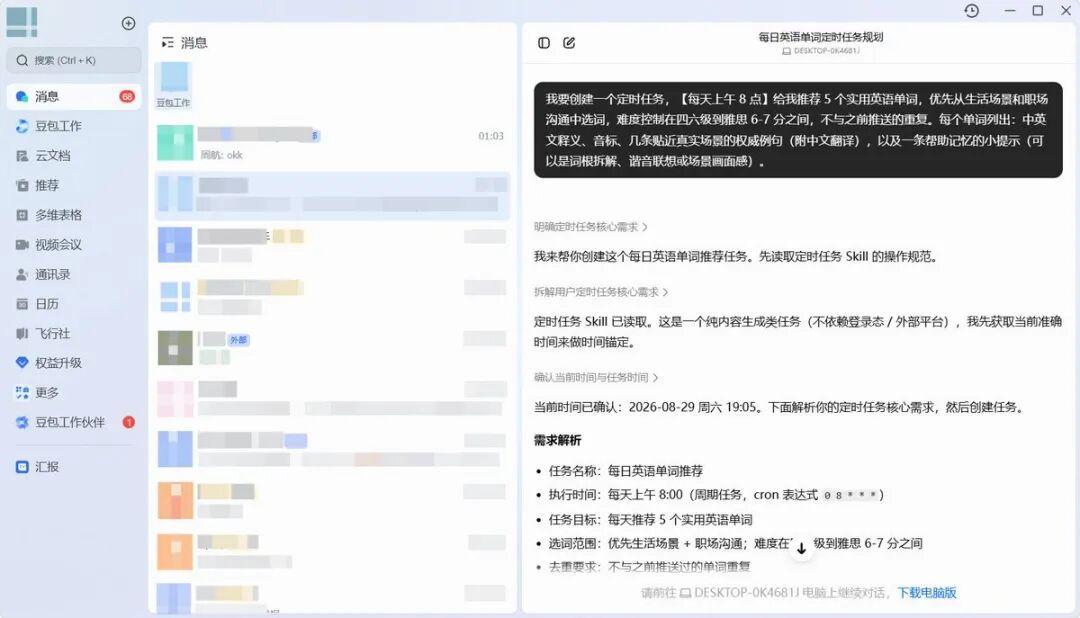Image resolution: width=1080 pixels, height=618 pixels.
Task: Click the 日历 calendar icon
Action: coord(22,304)
